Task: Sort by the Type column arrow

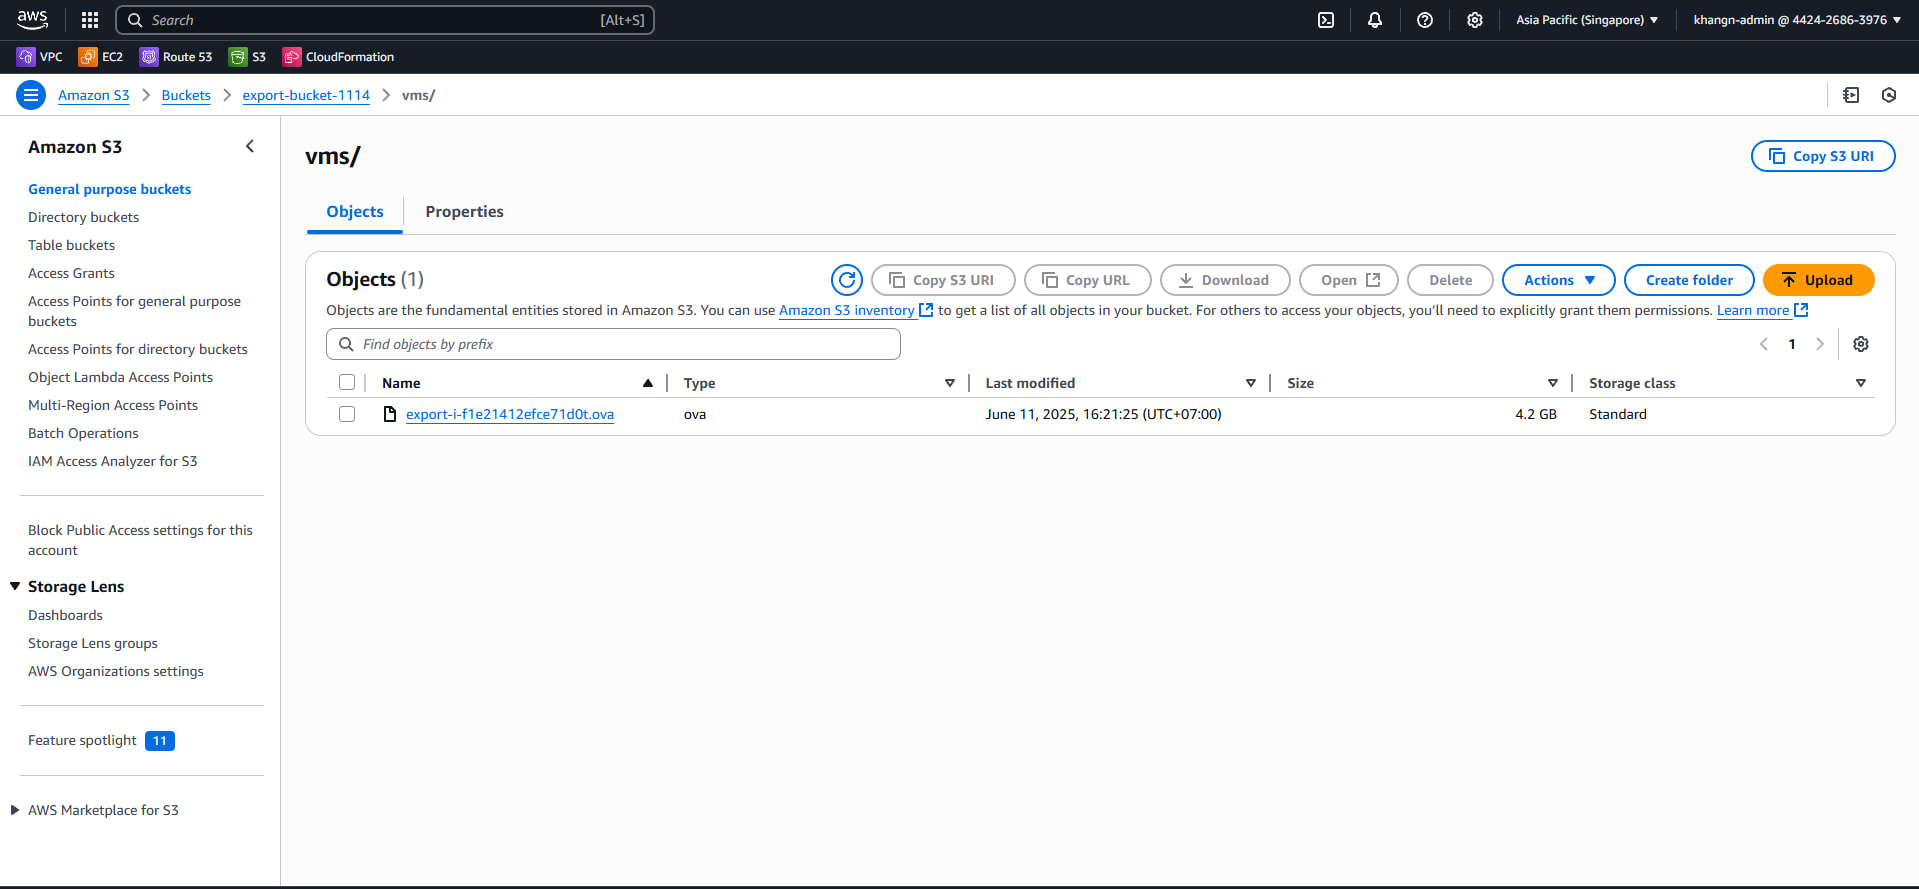Action: 950,383
